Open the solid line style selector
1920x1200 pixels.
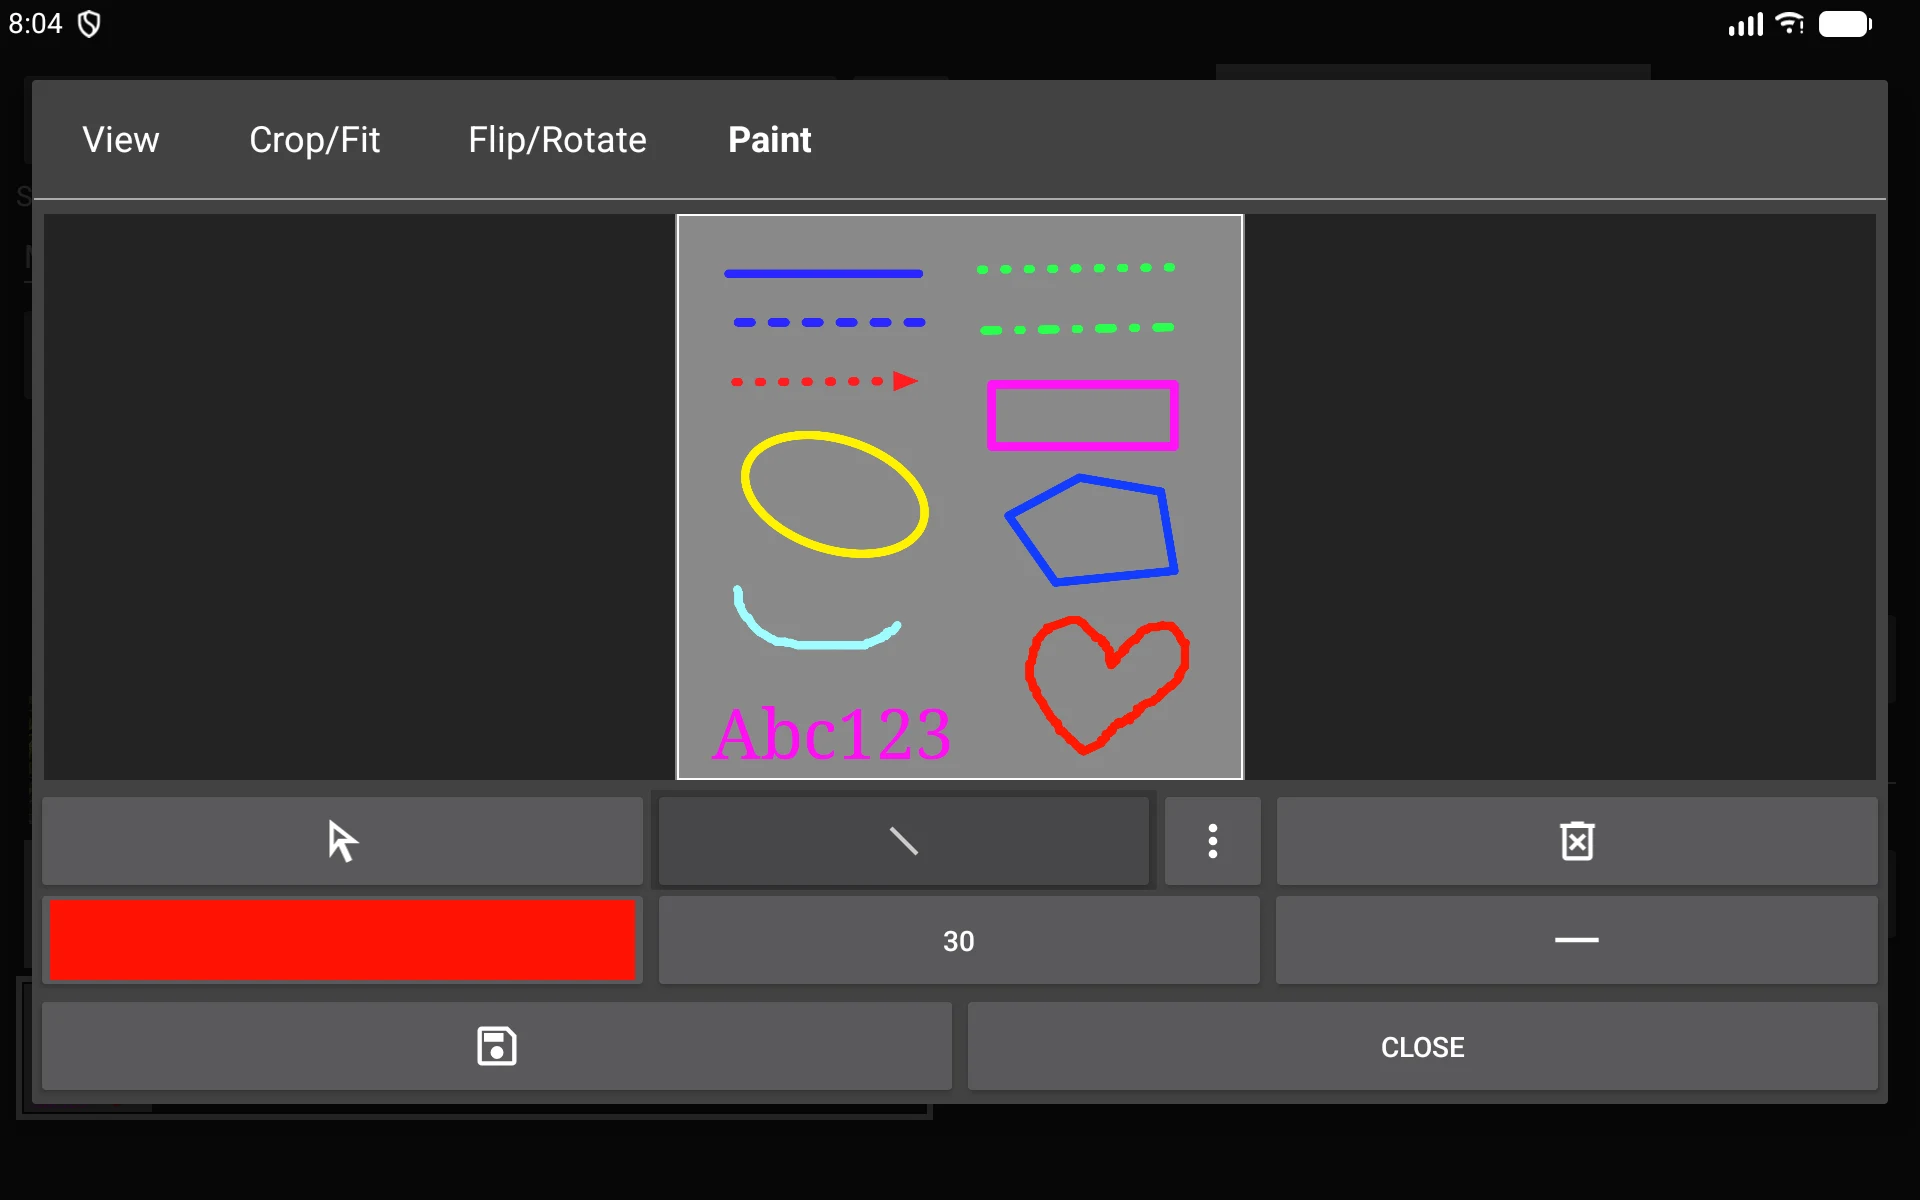click(x=1577, y=940)
